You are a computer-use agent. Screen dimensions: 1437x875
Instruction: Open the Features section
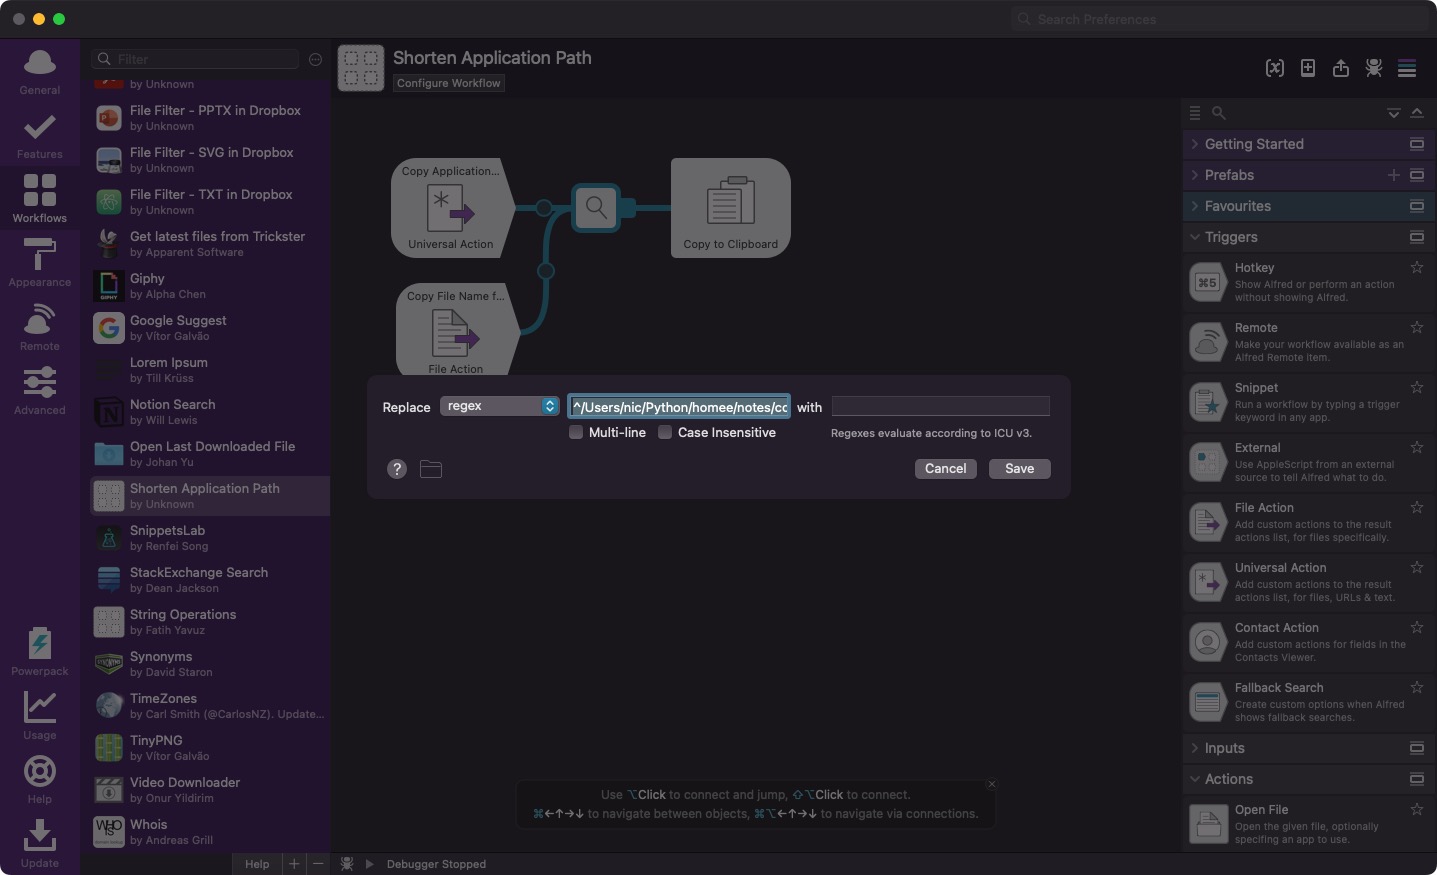coord(40,136)
